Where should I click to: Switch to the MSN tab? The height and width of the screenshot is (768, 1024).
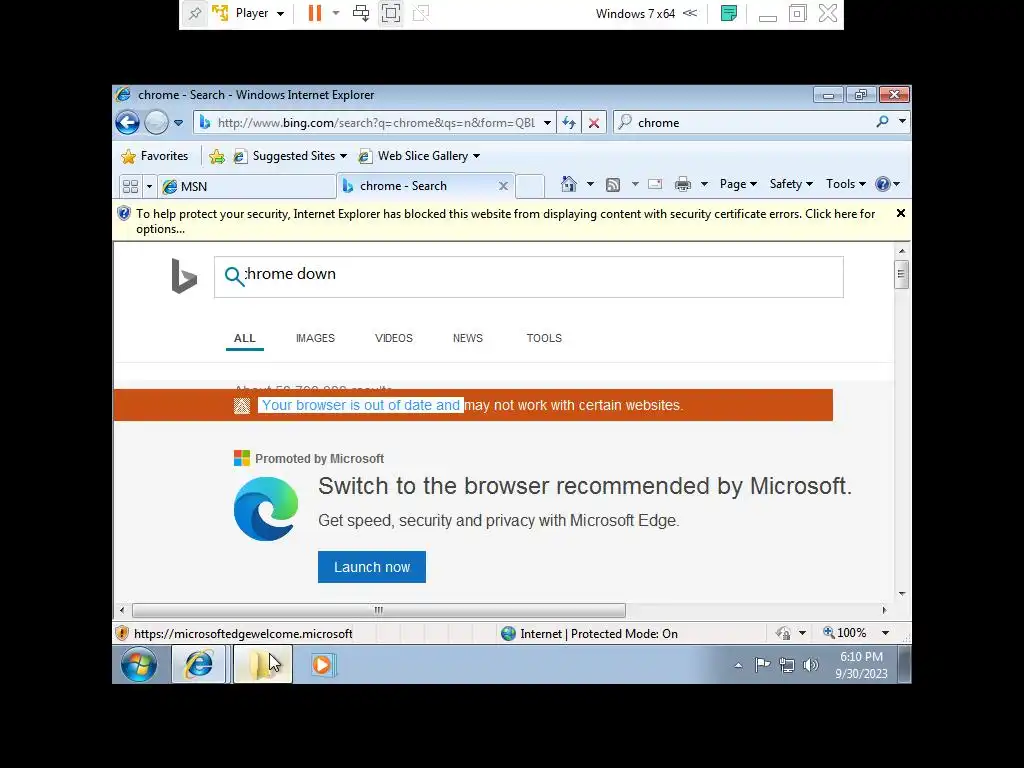[x=246, y=187]
